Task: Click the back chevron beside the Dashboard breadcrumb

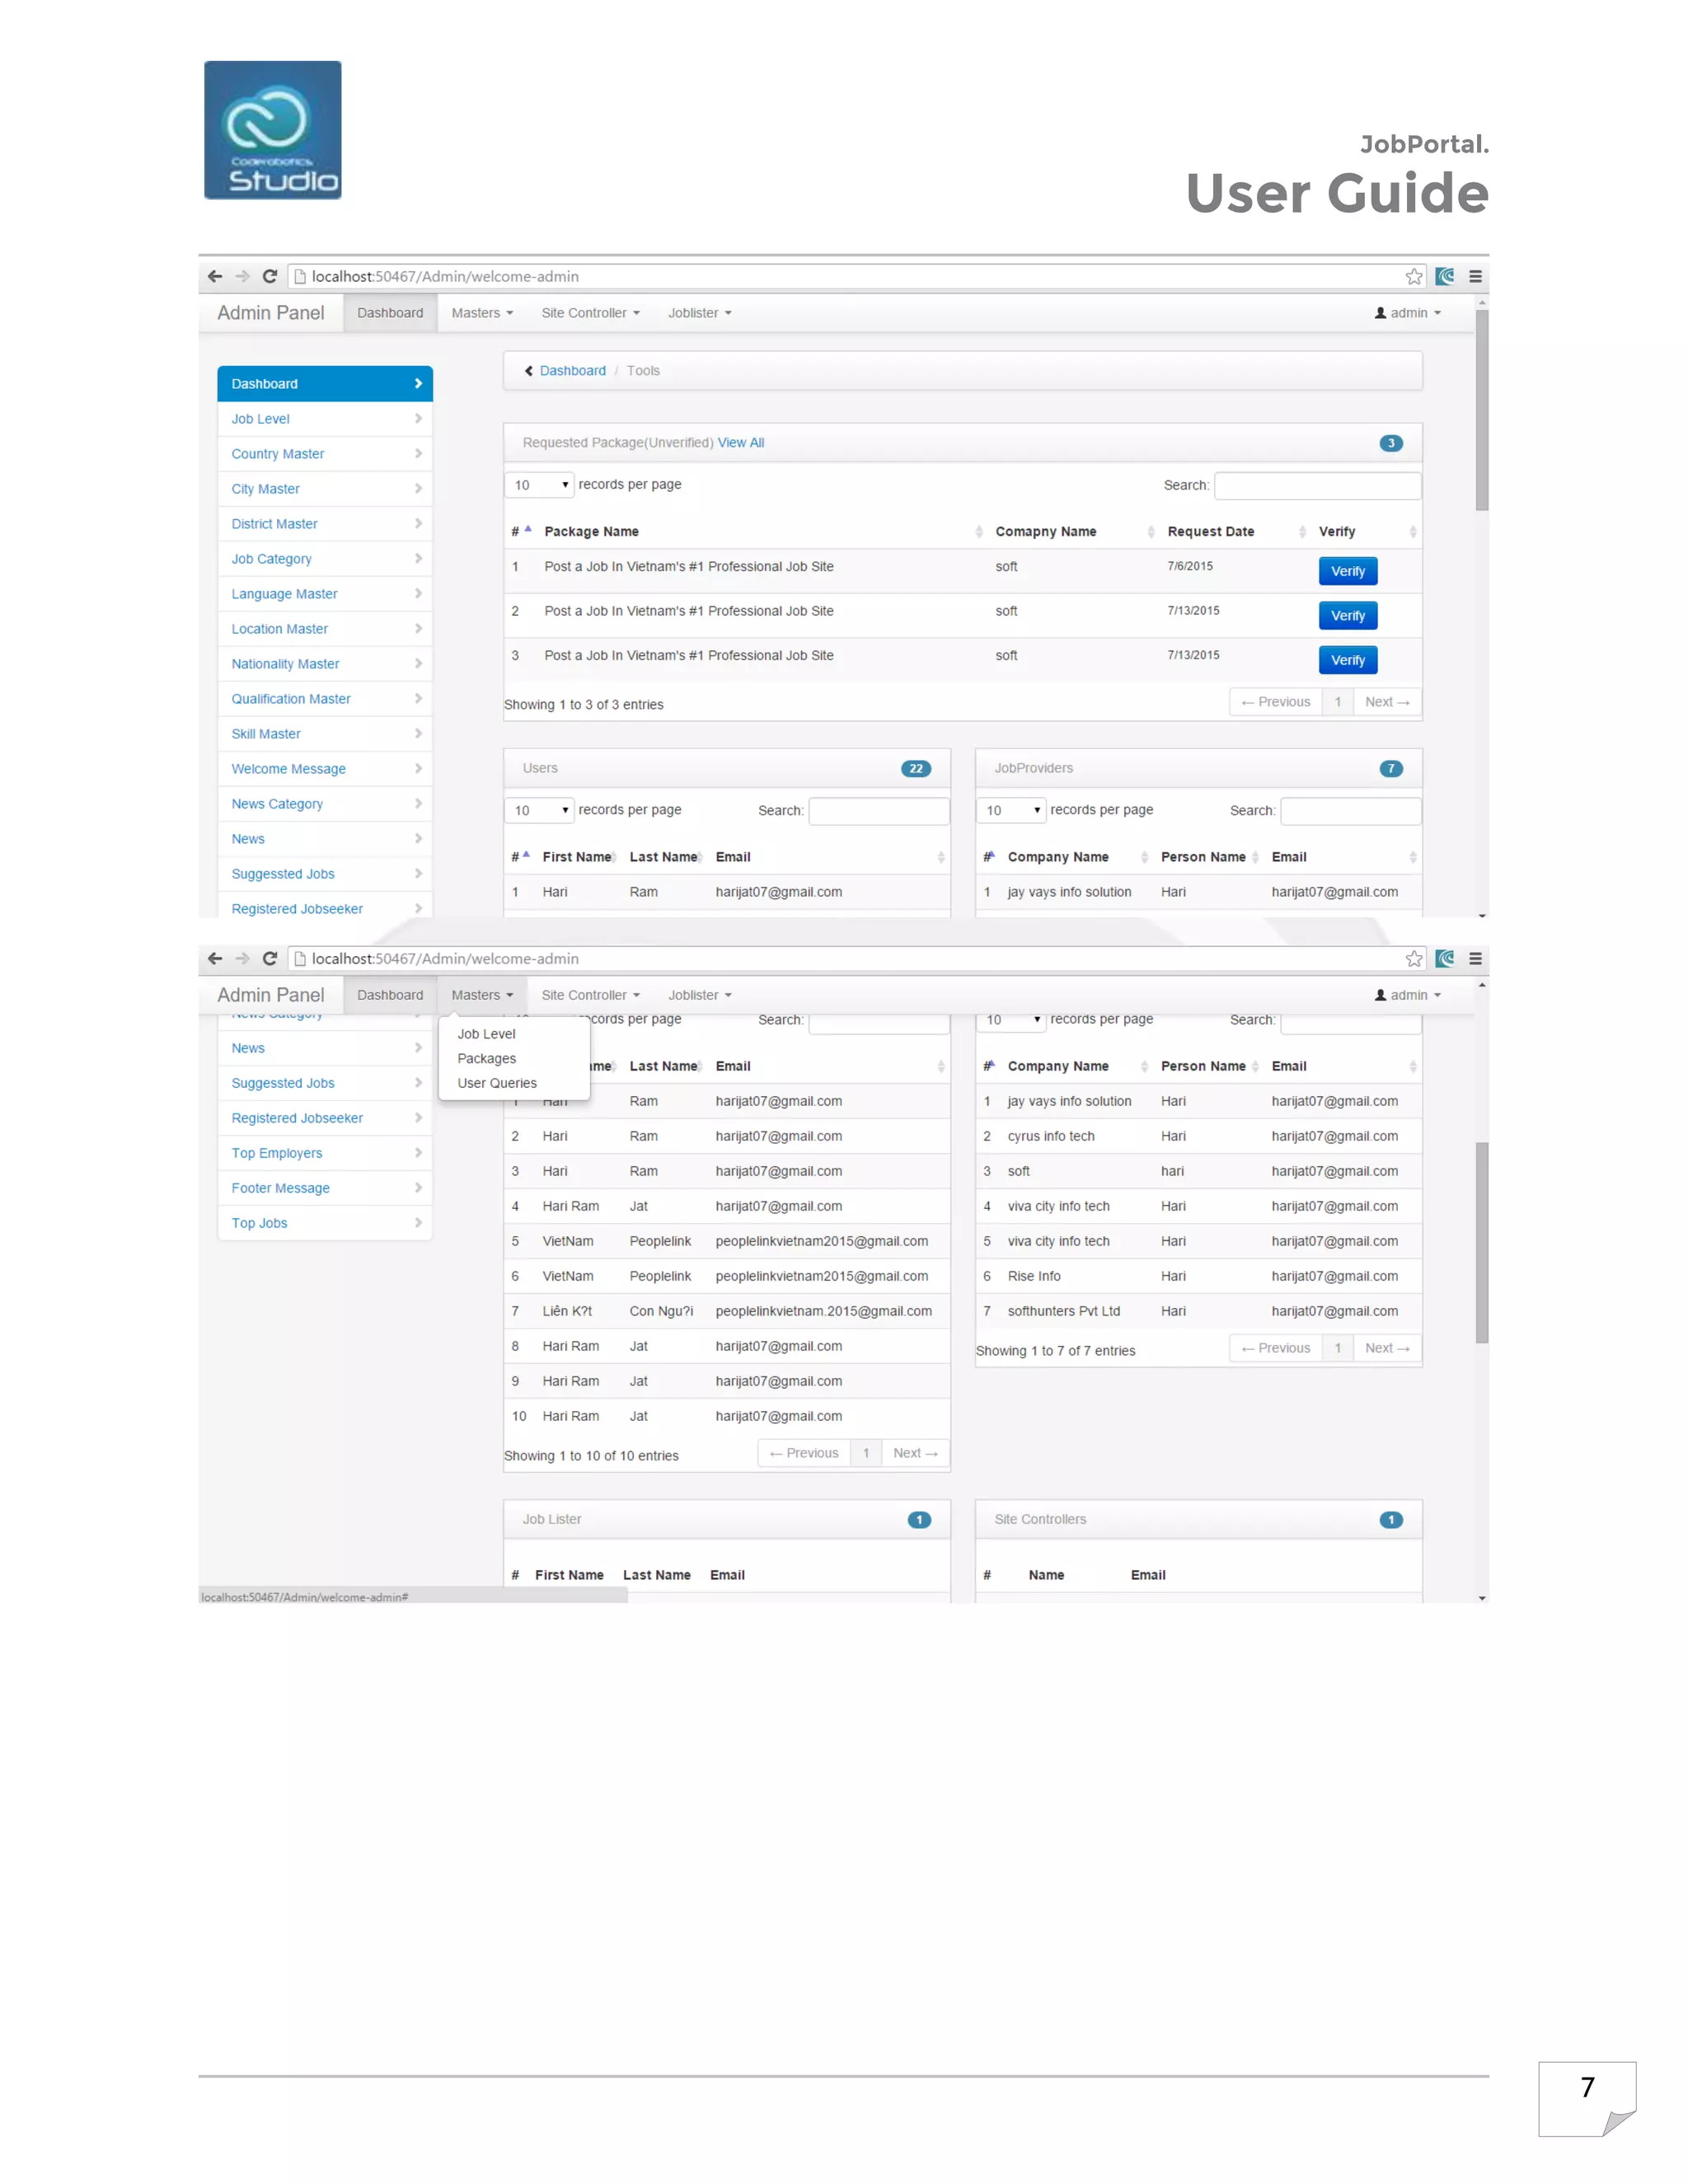Action: pyautogui.click(x=529, y=370)
